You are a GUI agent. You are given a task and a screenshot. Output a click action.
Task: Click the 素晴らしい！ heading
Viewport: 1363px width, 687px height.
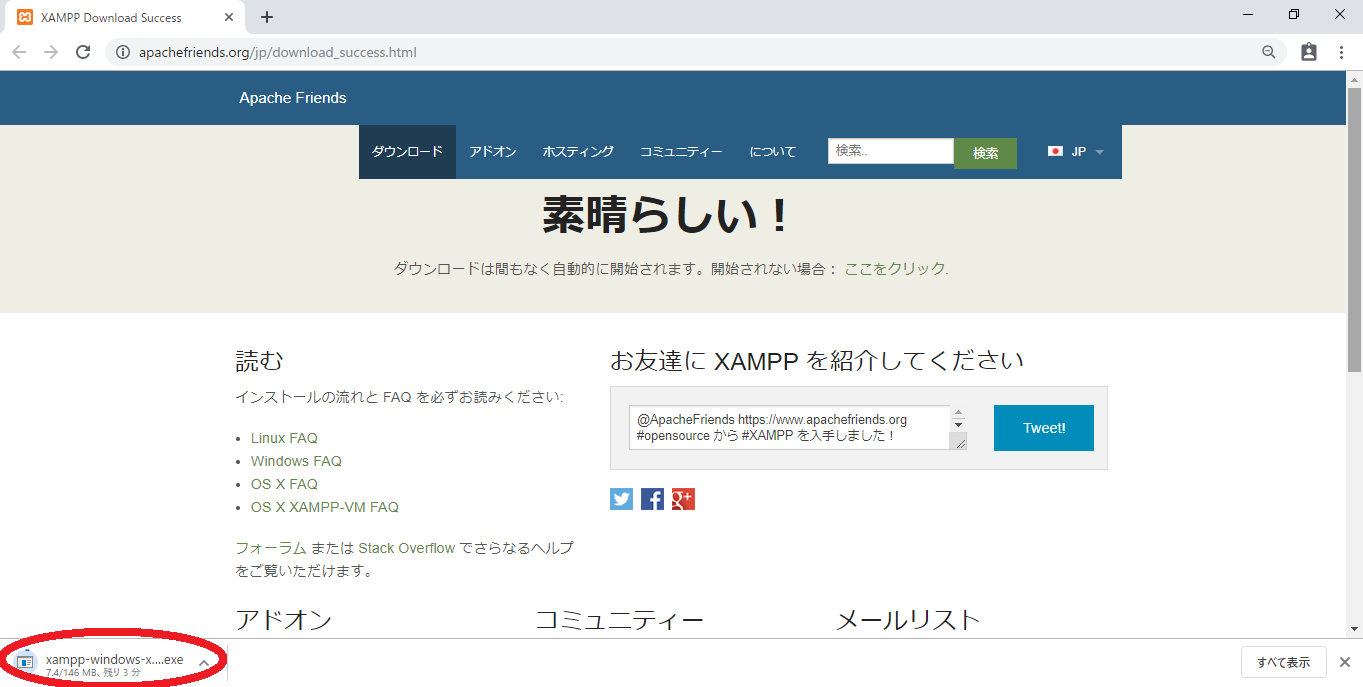(x=666, y=215)
